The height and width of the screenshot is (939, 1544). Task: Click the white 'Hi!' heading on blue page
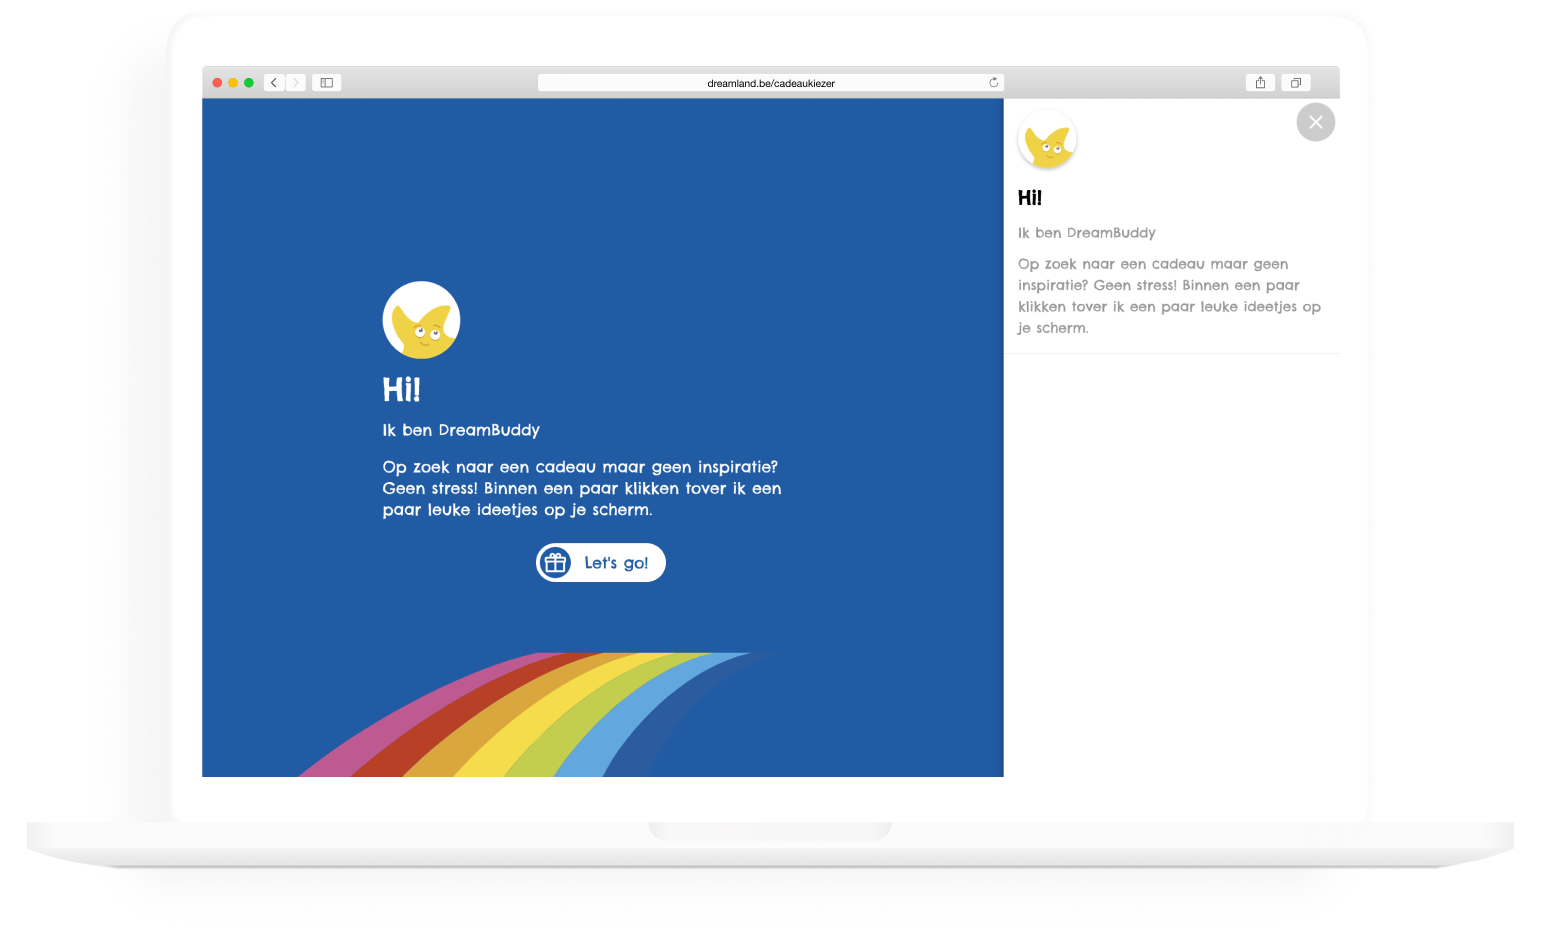click(x=401, y=389)
